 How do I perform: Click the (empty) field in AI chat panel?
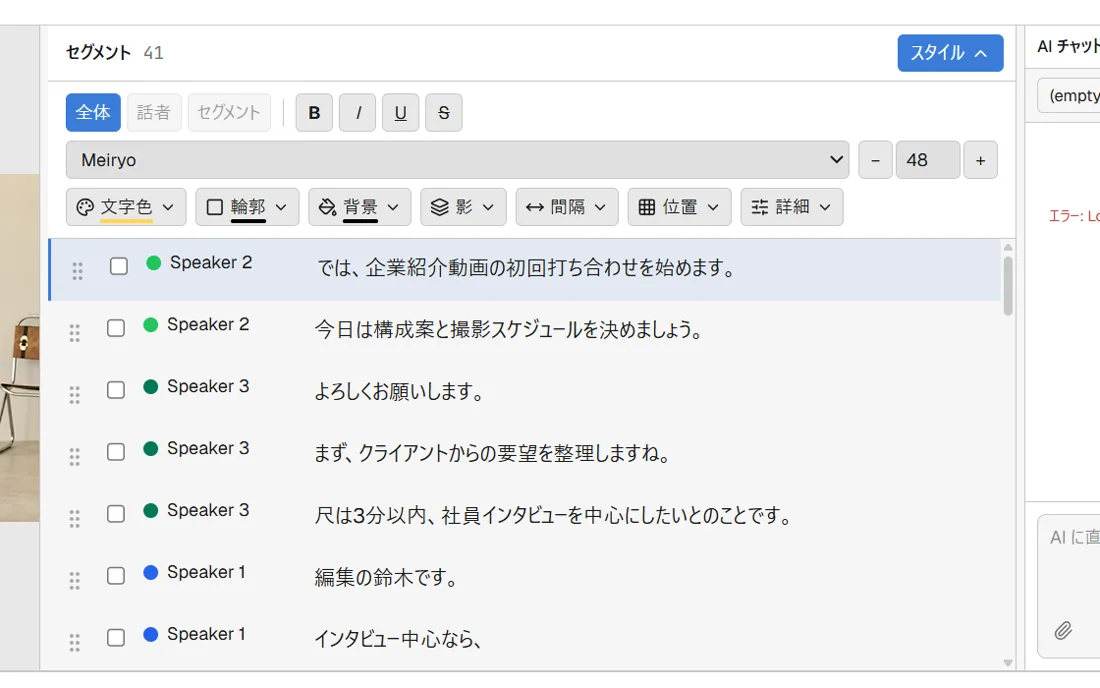point(1068,95)
